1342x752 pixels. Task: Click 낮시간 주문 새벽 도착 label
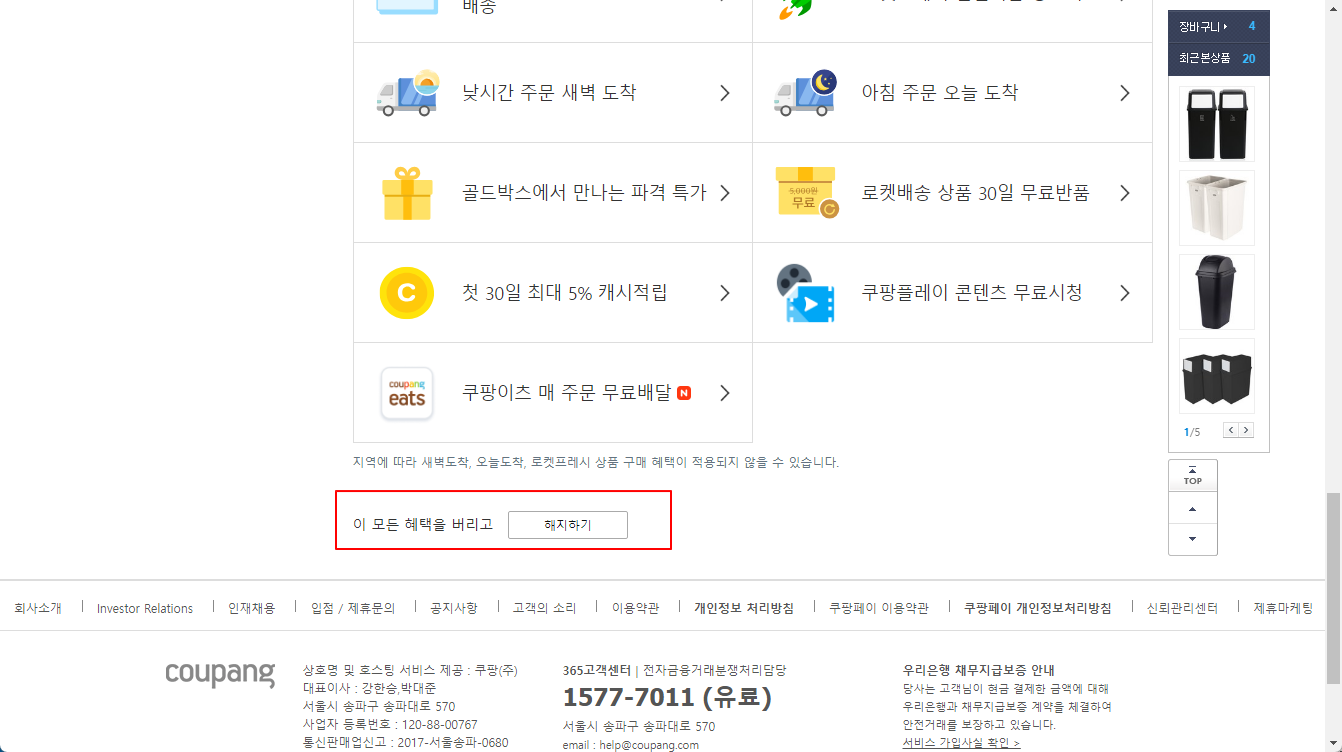(549, 93)
